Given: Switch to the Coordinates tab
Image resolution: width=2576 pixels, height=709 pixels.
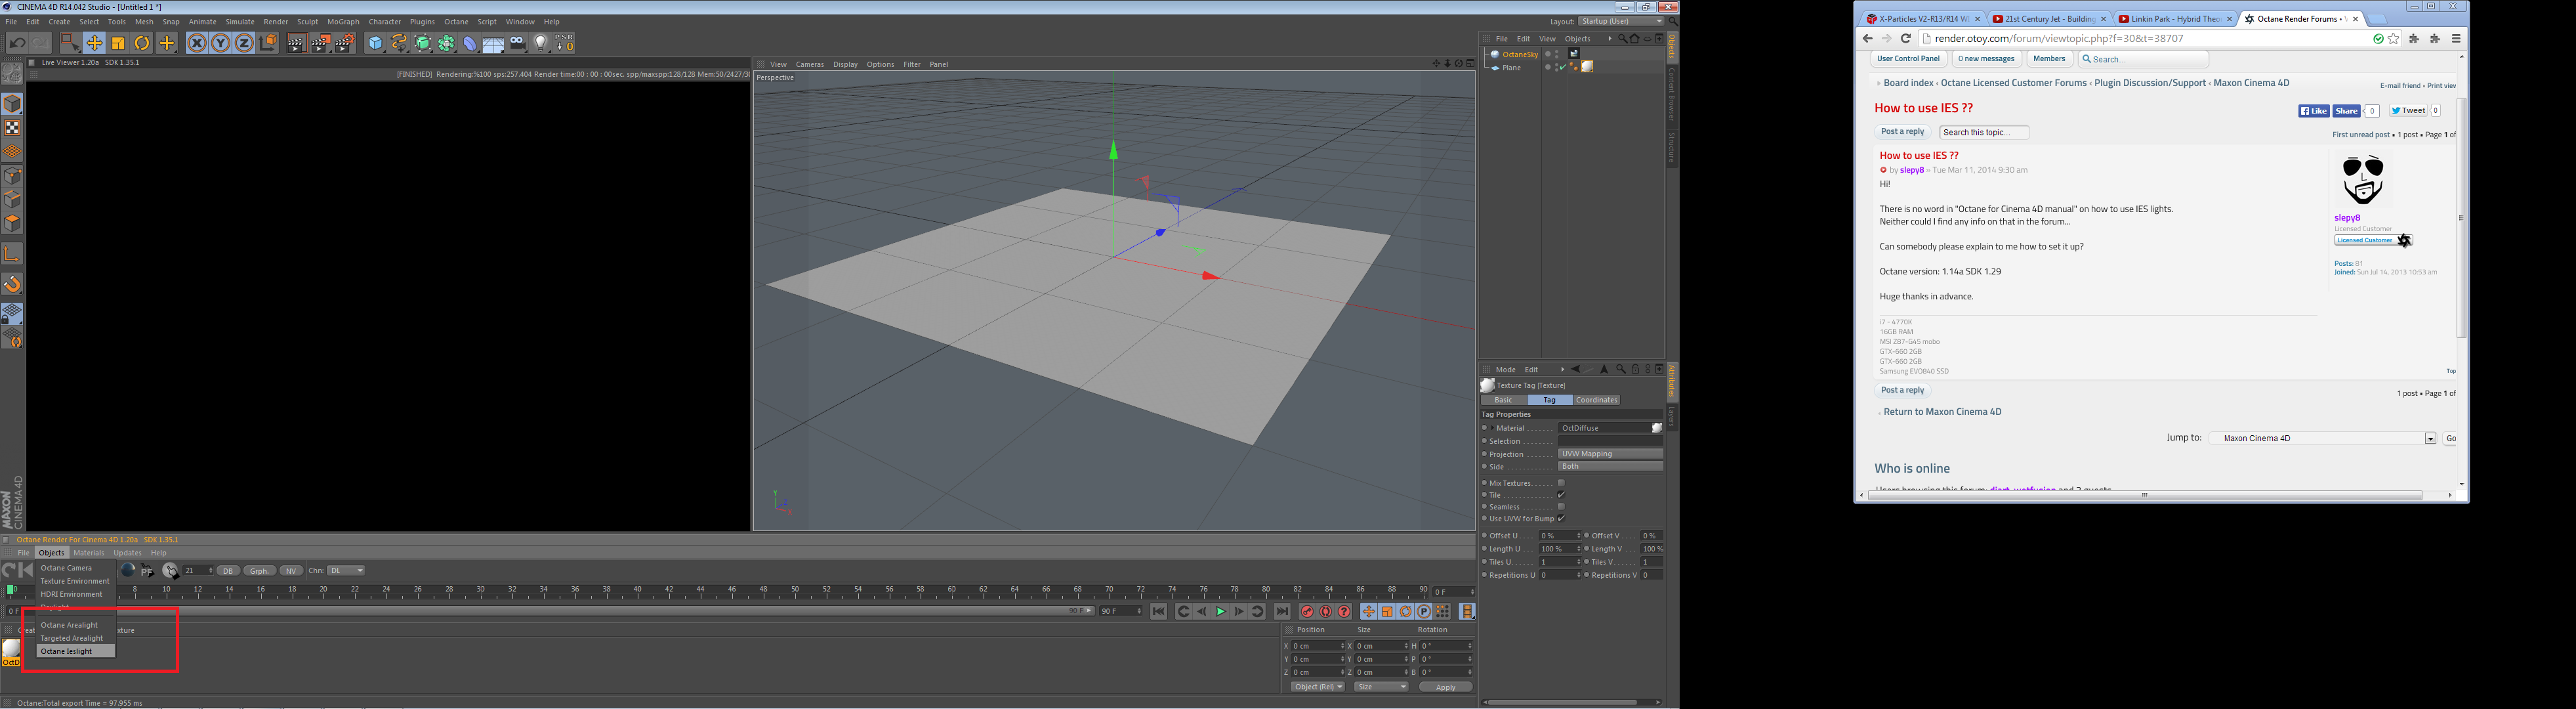Looking at the screenshot, I should (x=1596, y=400).
